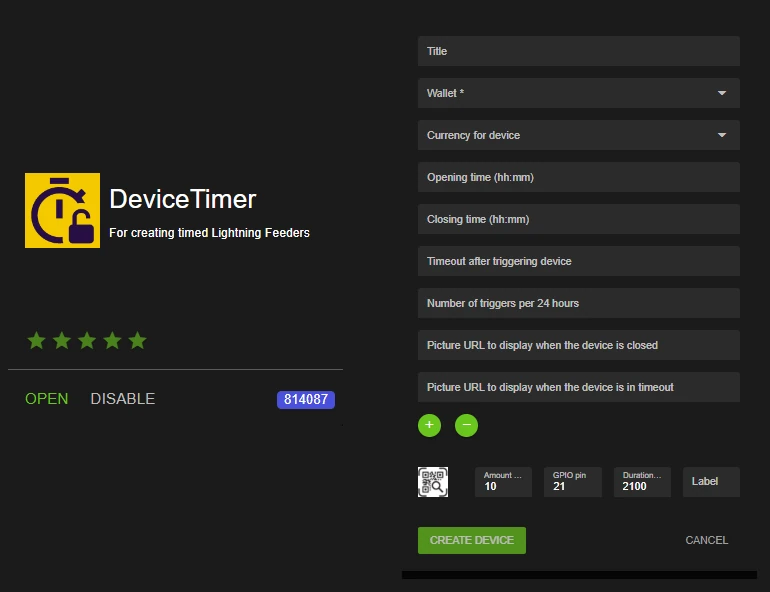The image size is (770, 592).
Task: Open the DeviceTimer extension
Action: pyautogui.click(x=47, y=399)
